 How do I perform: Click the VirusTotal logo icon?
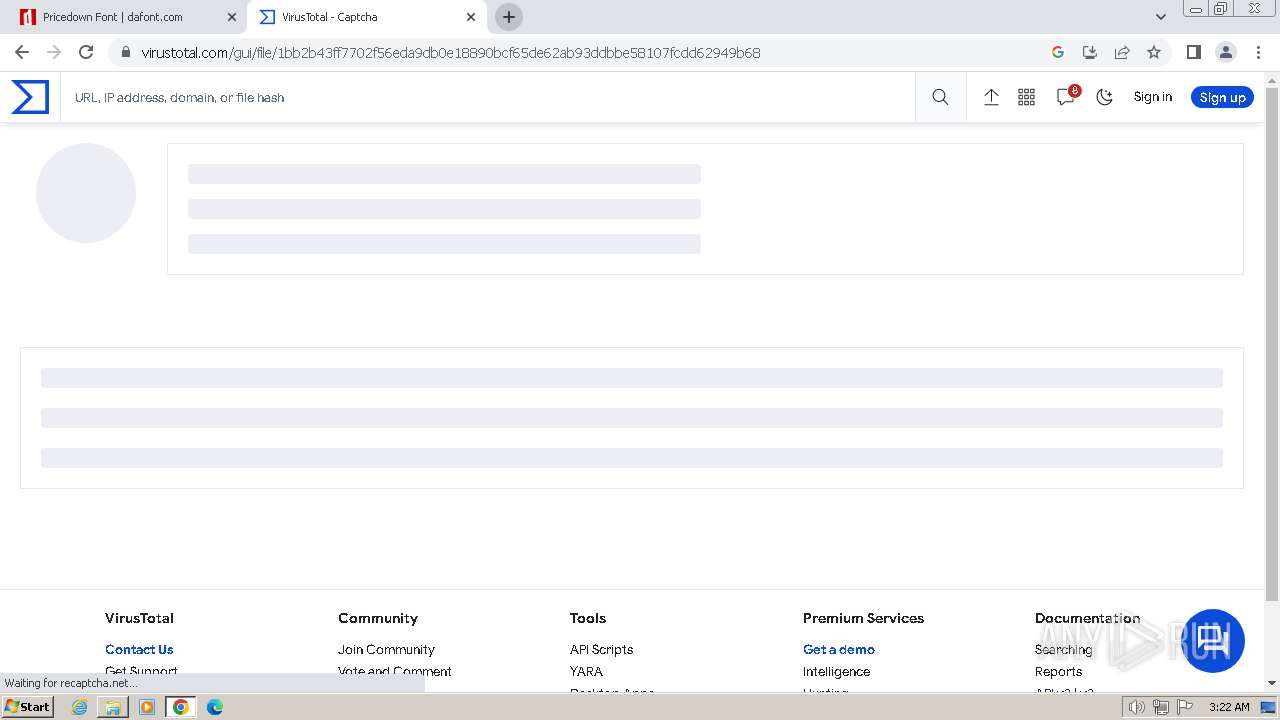click(x=30, y=97)
